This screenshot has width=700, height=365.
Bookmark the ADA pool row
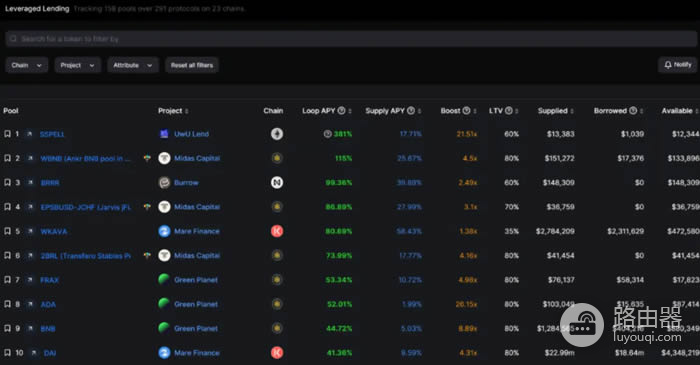(x=8, y=304)
